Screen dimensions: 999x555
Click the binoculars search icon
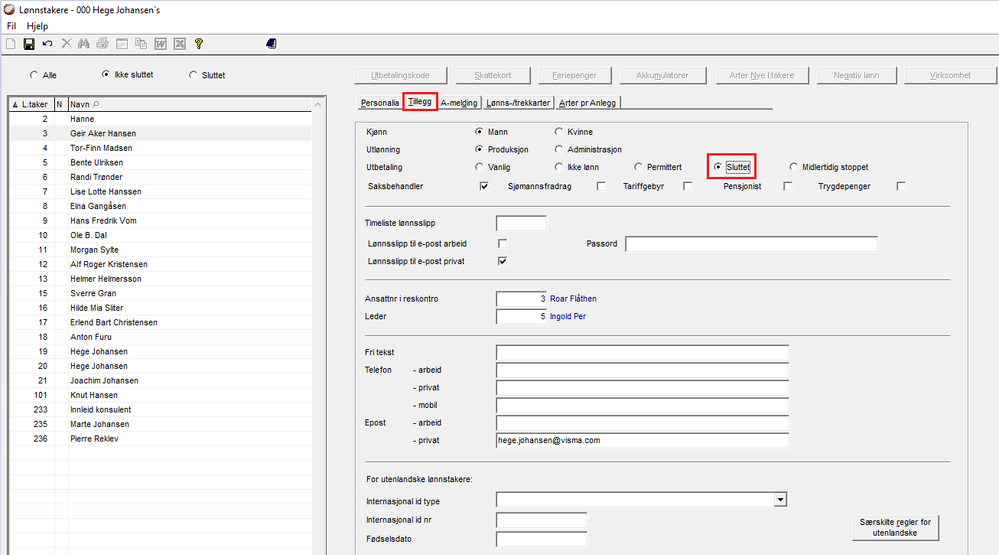point(84,44)
